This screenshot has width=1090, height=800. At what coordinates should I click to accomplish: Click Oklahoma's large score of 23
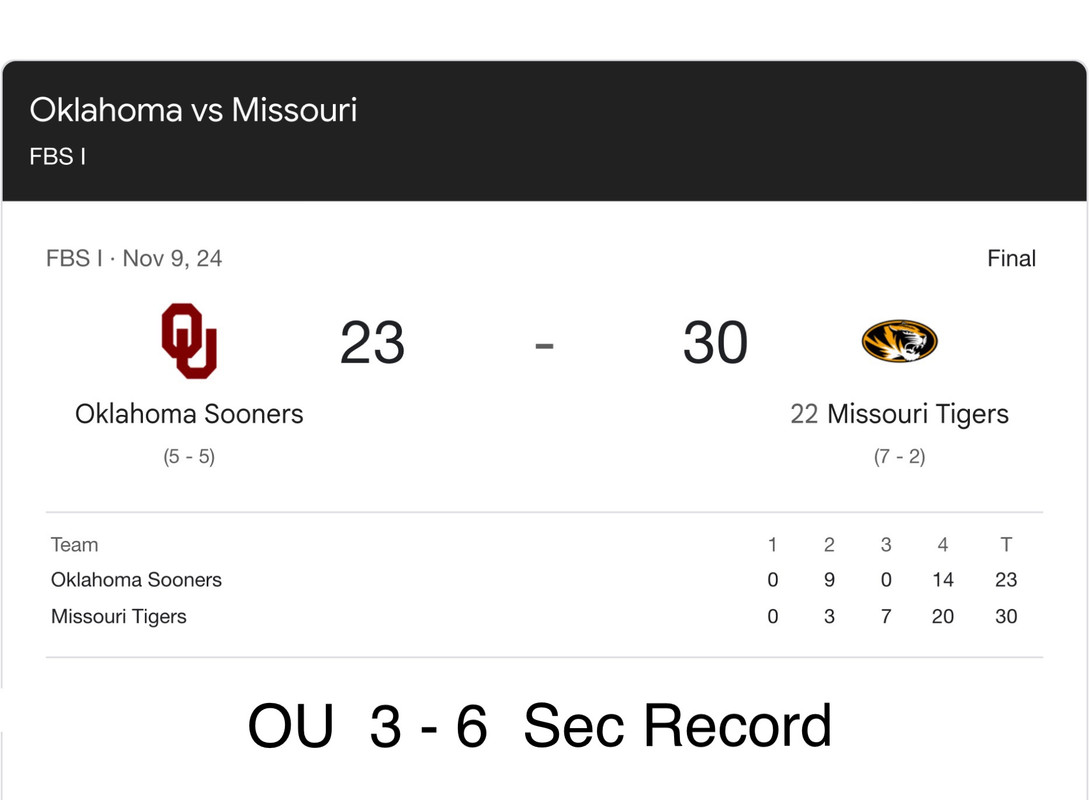pos(372,343)
